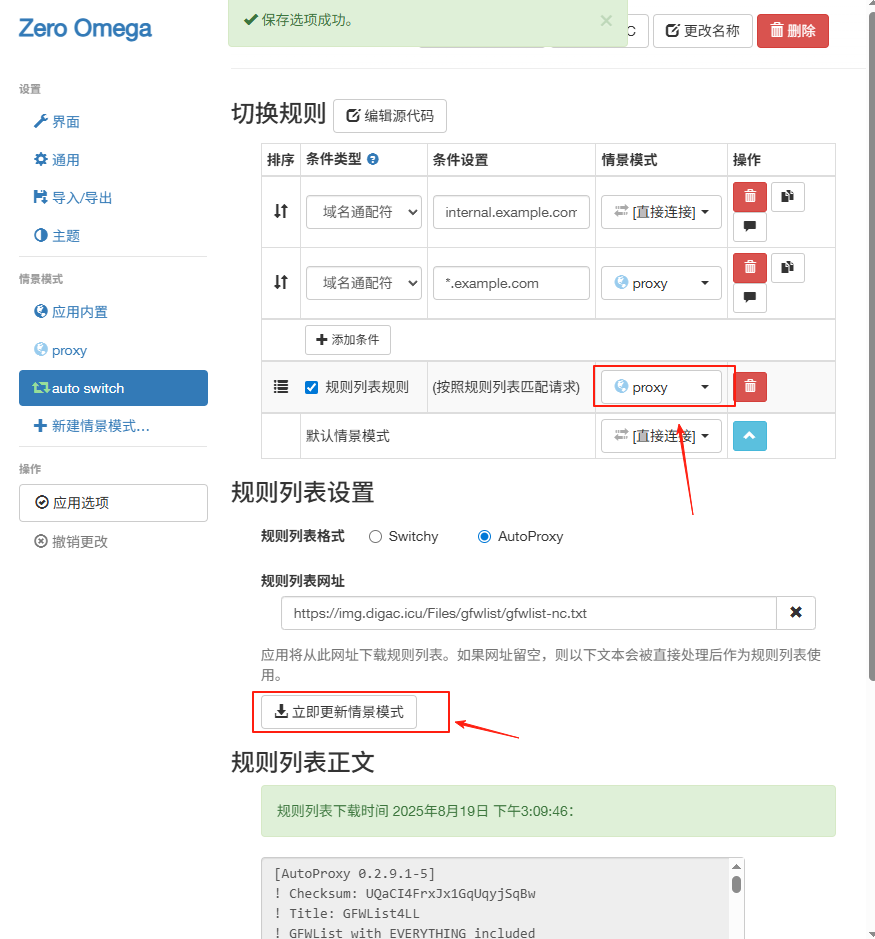Duplicate the internal.example.com rule
This screenshot has width=875, height=939.
(x=787, y=197)
